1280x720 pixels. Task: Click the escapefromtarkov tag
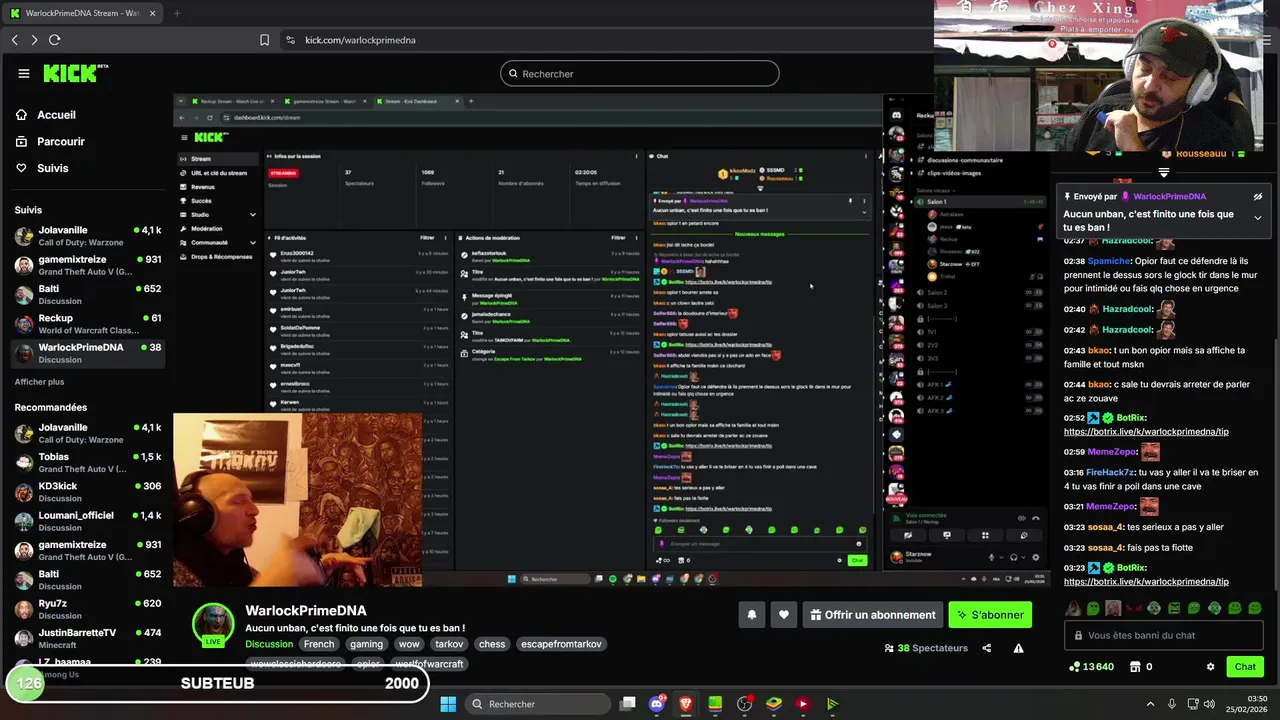(561, 644)
